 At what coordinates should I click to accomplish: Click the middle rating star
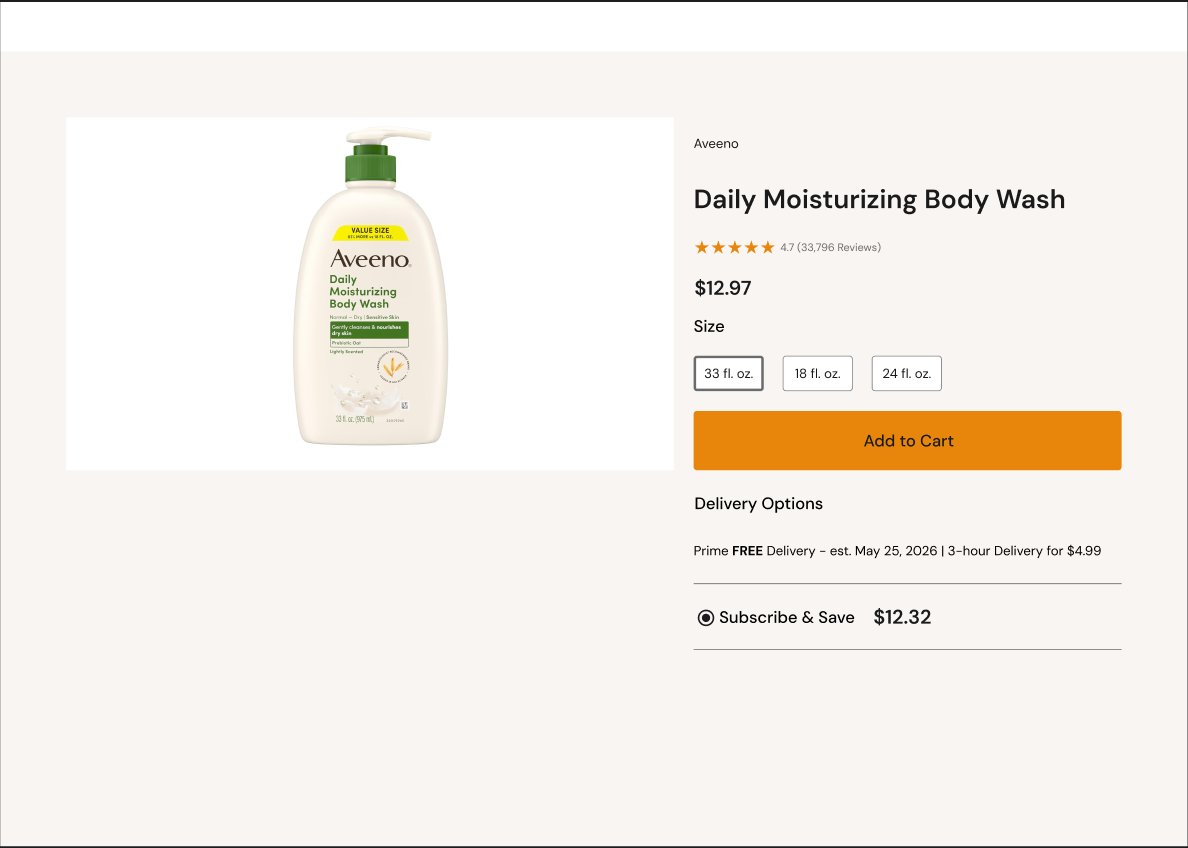(735, 247)
